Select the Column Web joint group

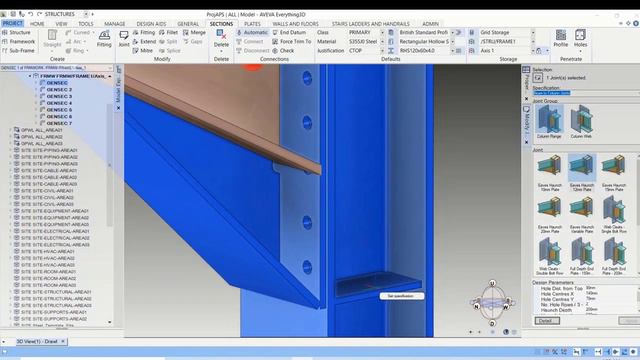pos(581,122)
